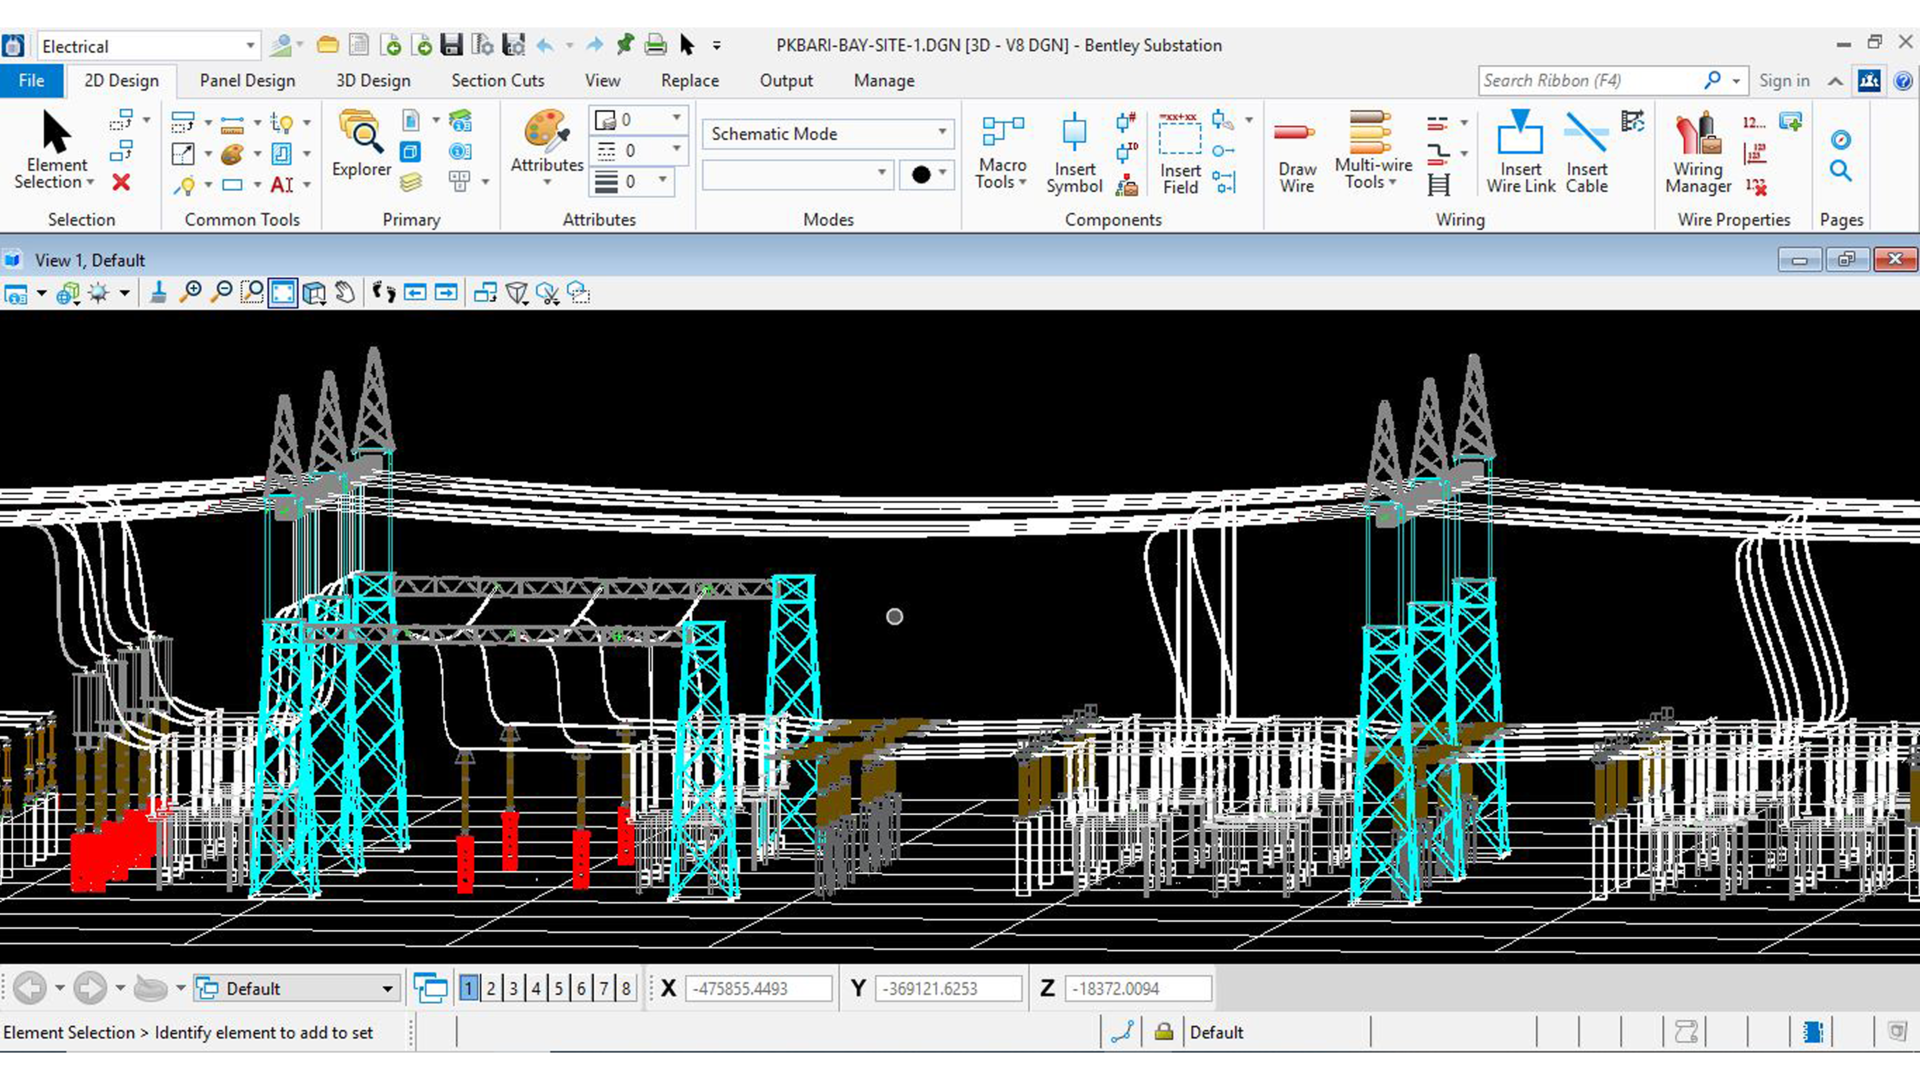The height and width of the screenshot is (1077, 1920).
Task: Switch to the 3D Design tab
Action: 373,81
